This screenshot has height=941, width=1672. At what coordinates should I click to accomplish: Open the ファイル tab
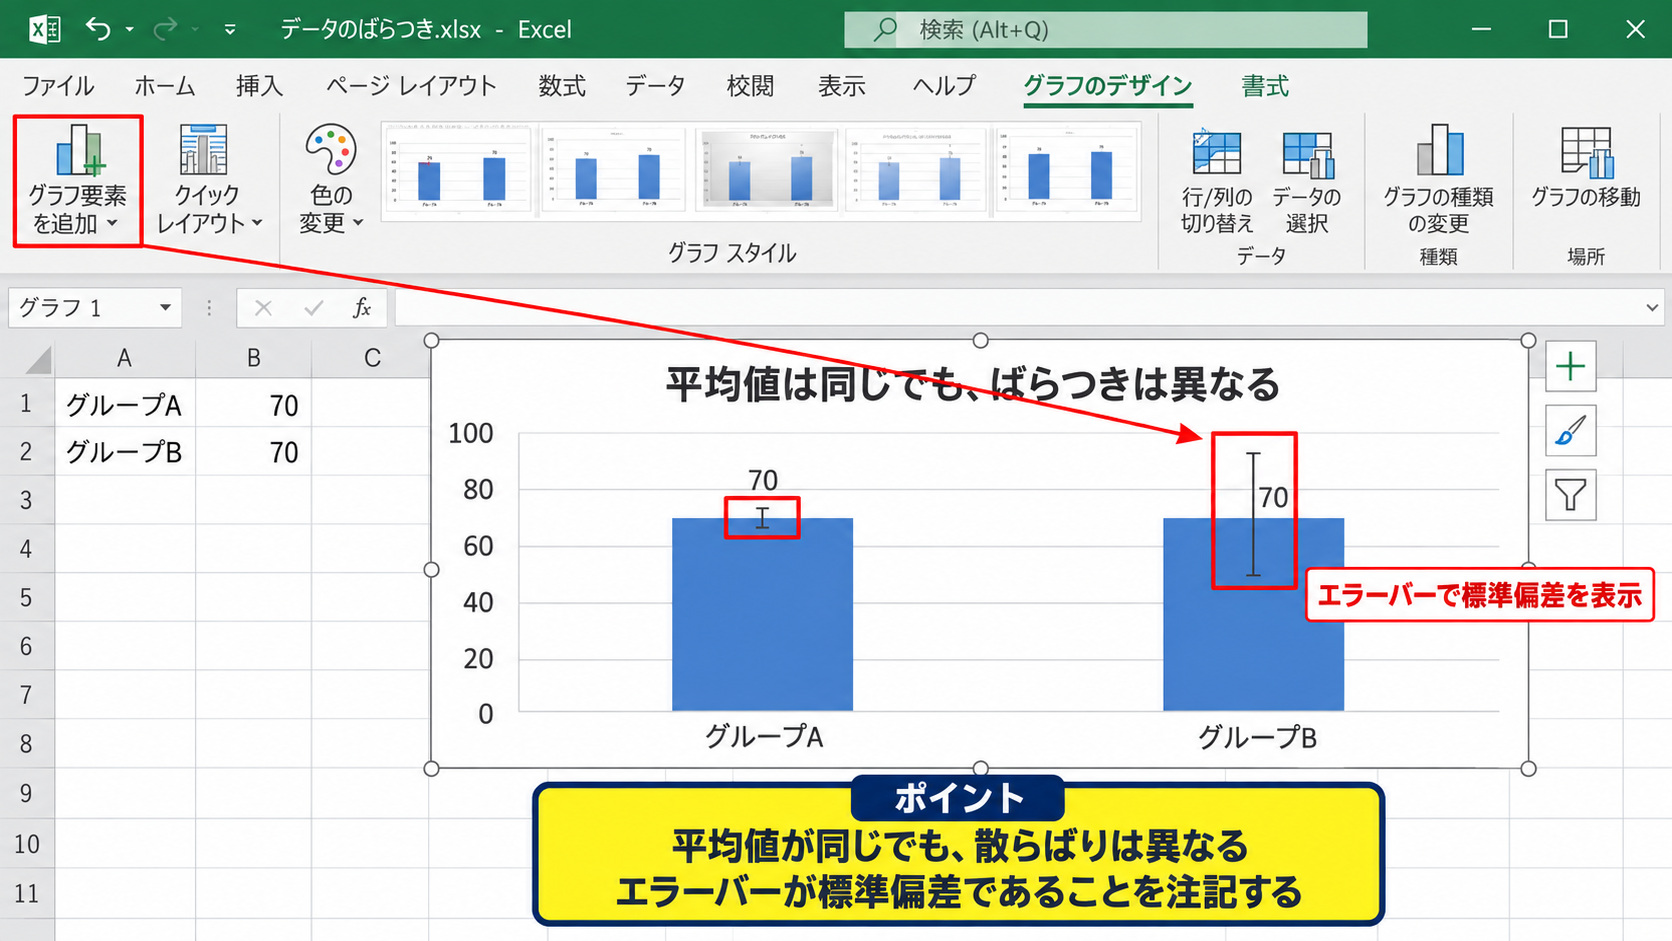pyautogui.click(x=58, y=86)
